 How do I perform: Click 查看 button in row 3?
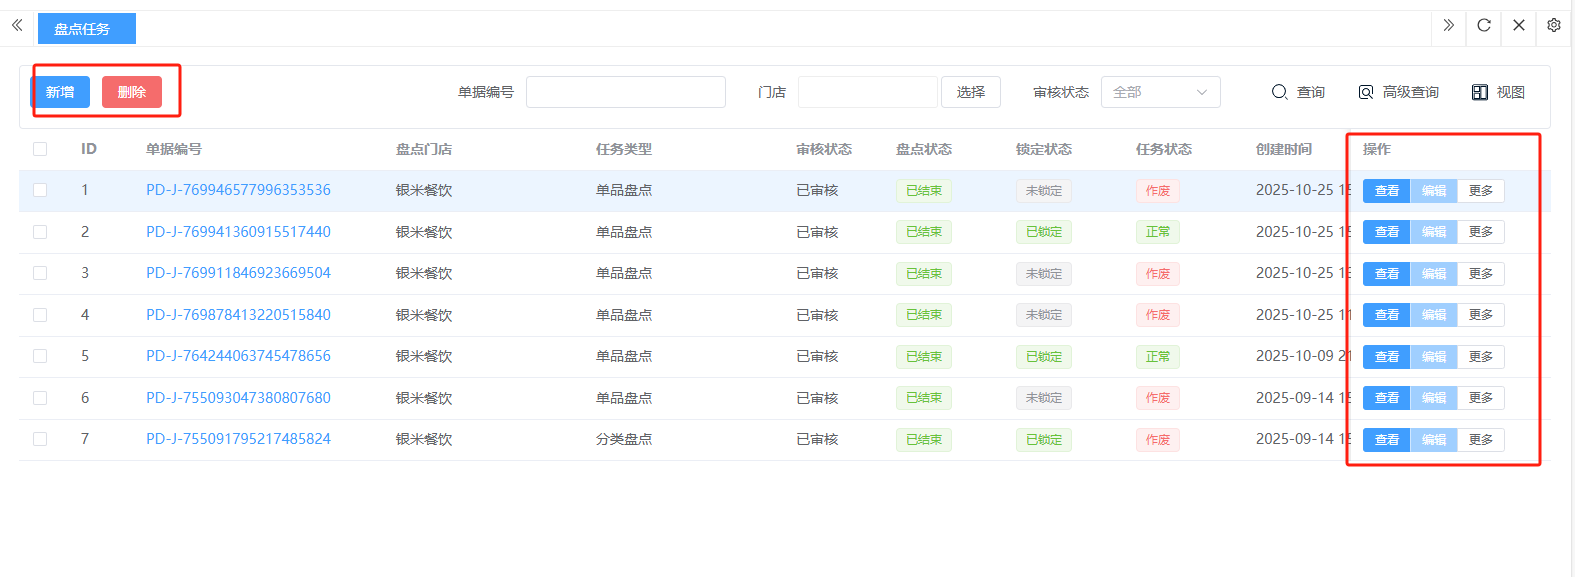pos(1386,274)
